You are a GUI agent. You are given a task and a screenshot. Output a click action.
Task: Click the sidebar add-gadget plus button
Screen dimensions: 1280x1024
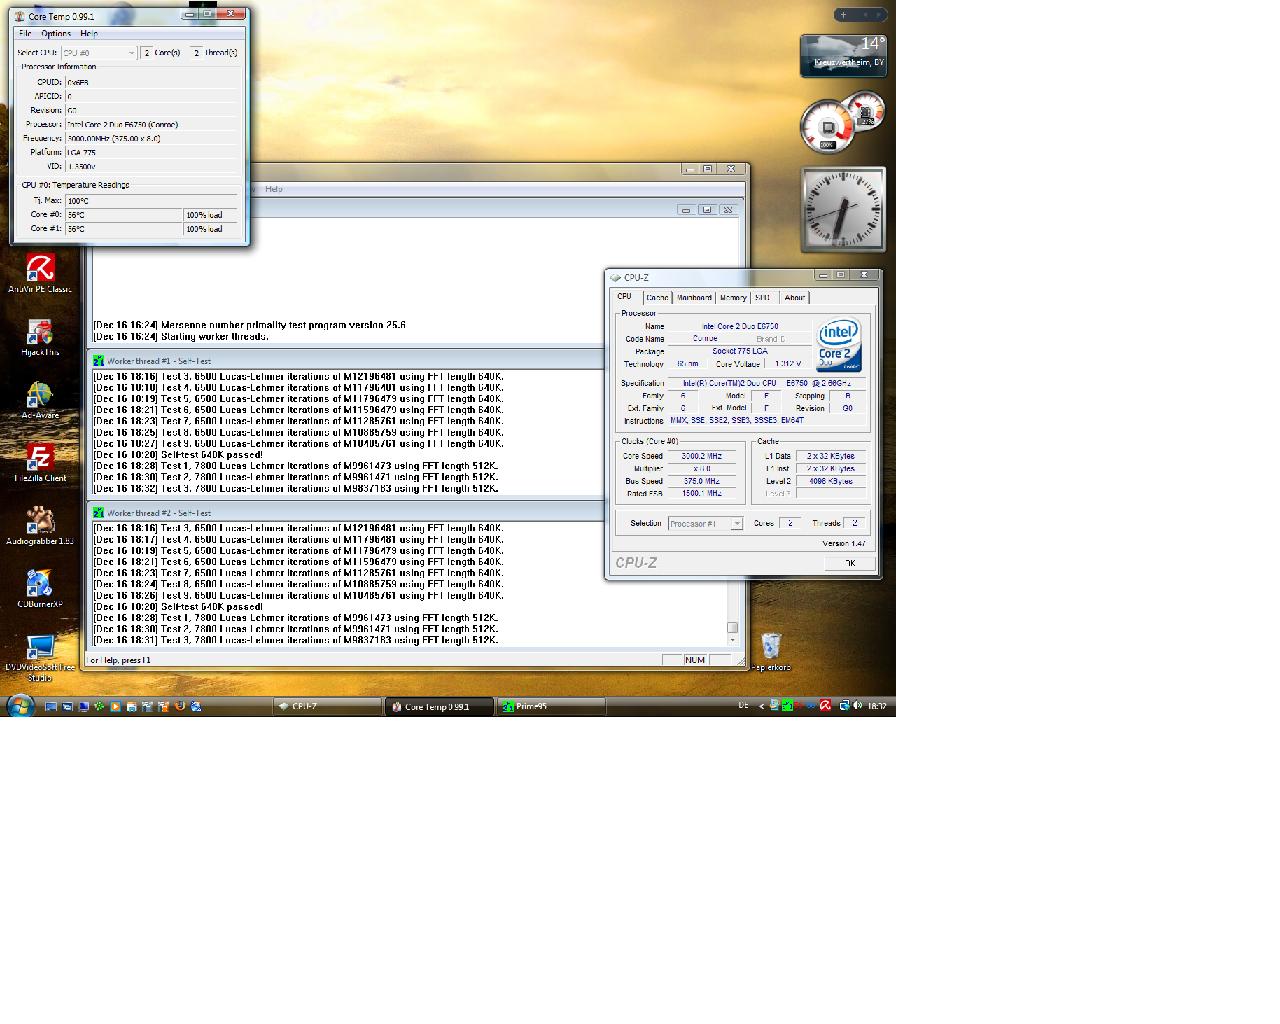(x=843, y=15)
